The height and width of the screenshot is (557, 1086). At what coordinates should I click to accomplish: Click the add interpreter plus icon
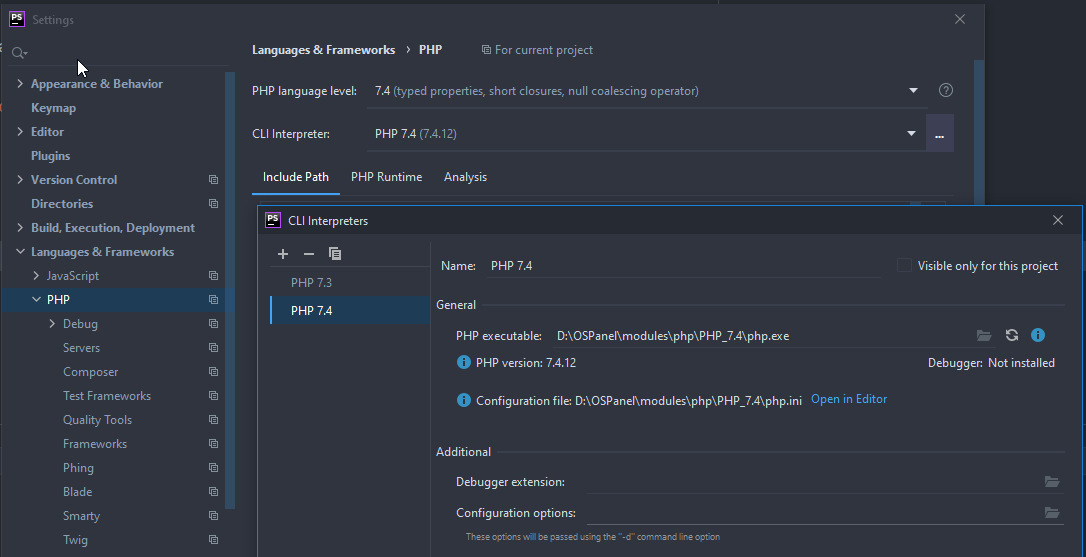tap(283, 254)
